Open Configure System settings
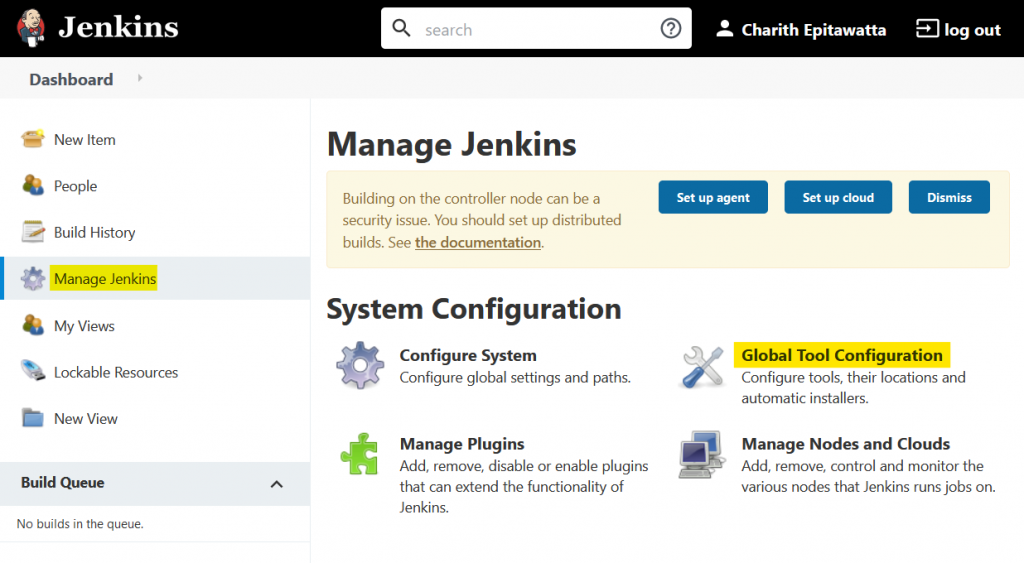 (x=468, y=355)
